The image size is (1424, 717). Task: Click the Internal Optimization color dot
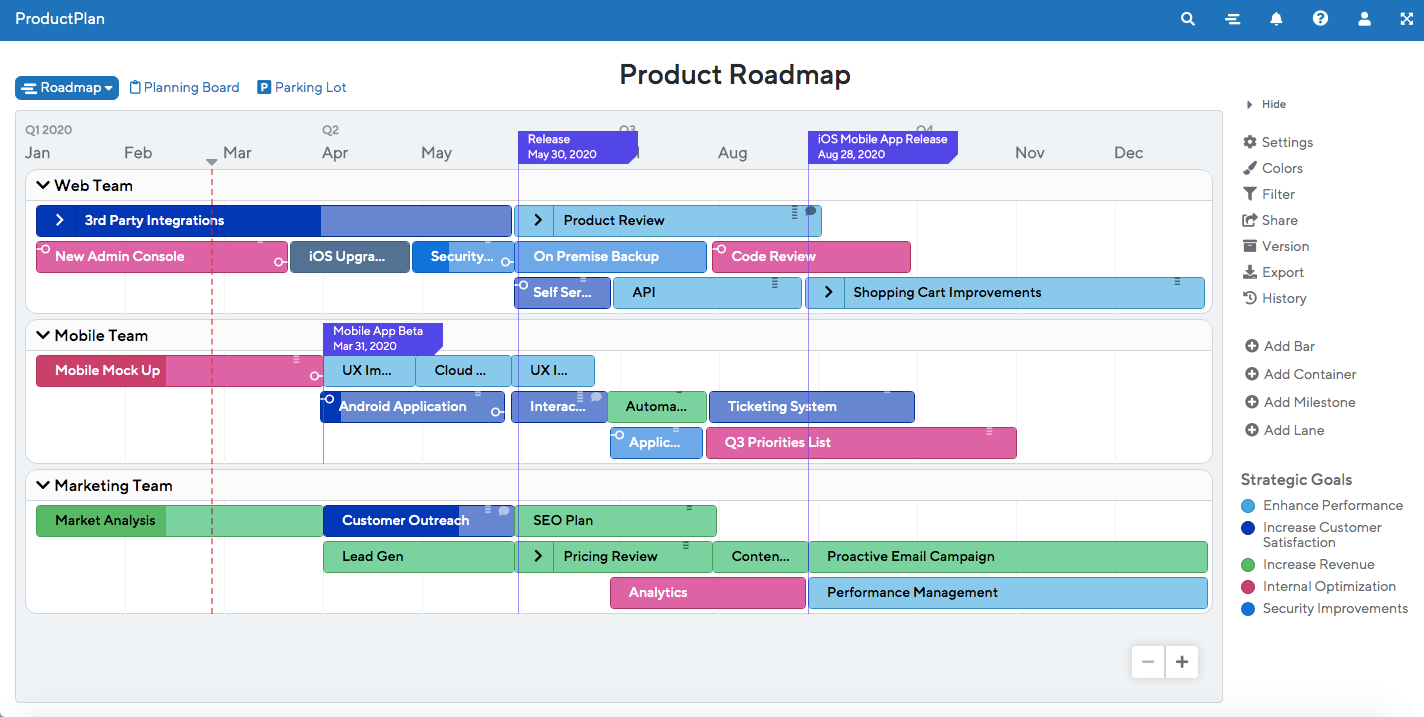pyautogui.click(x=1248, y=587)
